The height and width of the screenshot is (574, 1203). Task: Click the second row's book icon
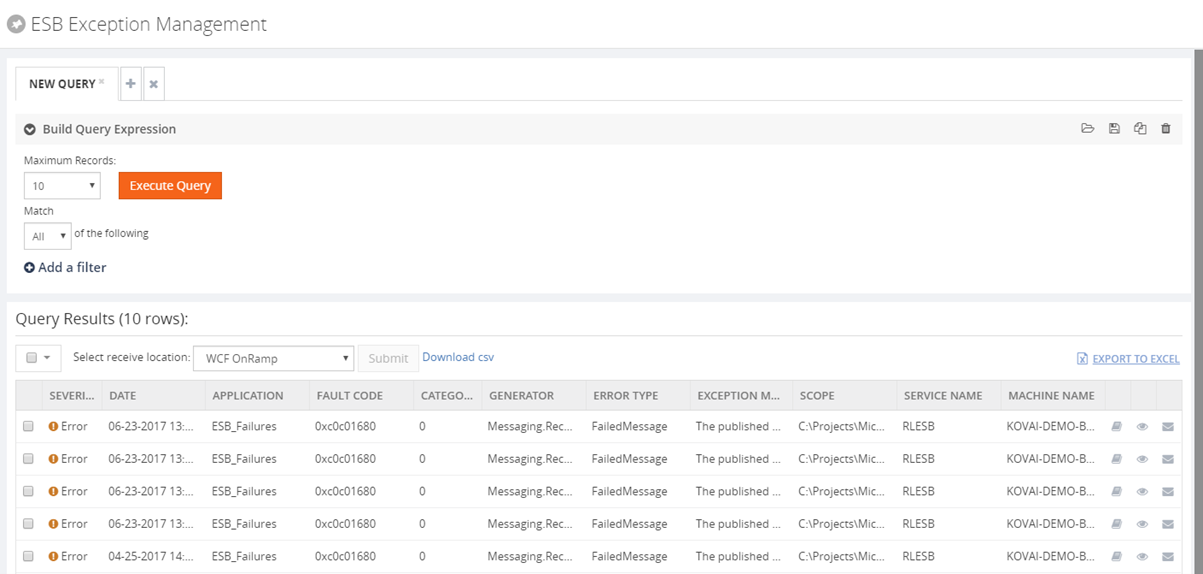point(1117,459)
